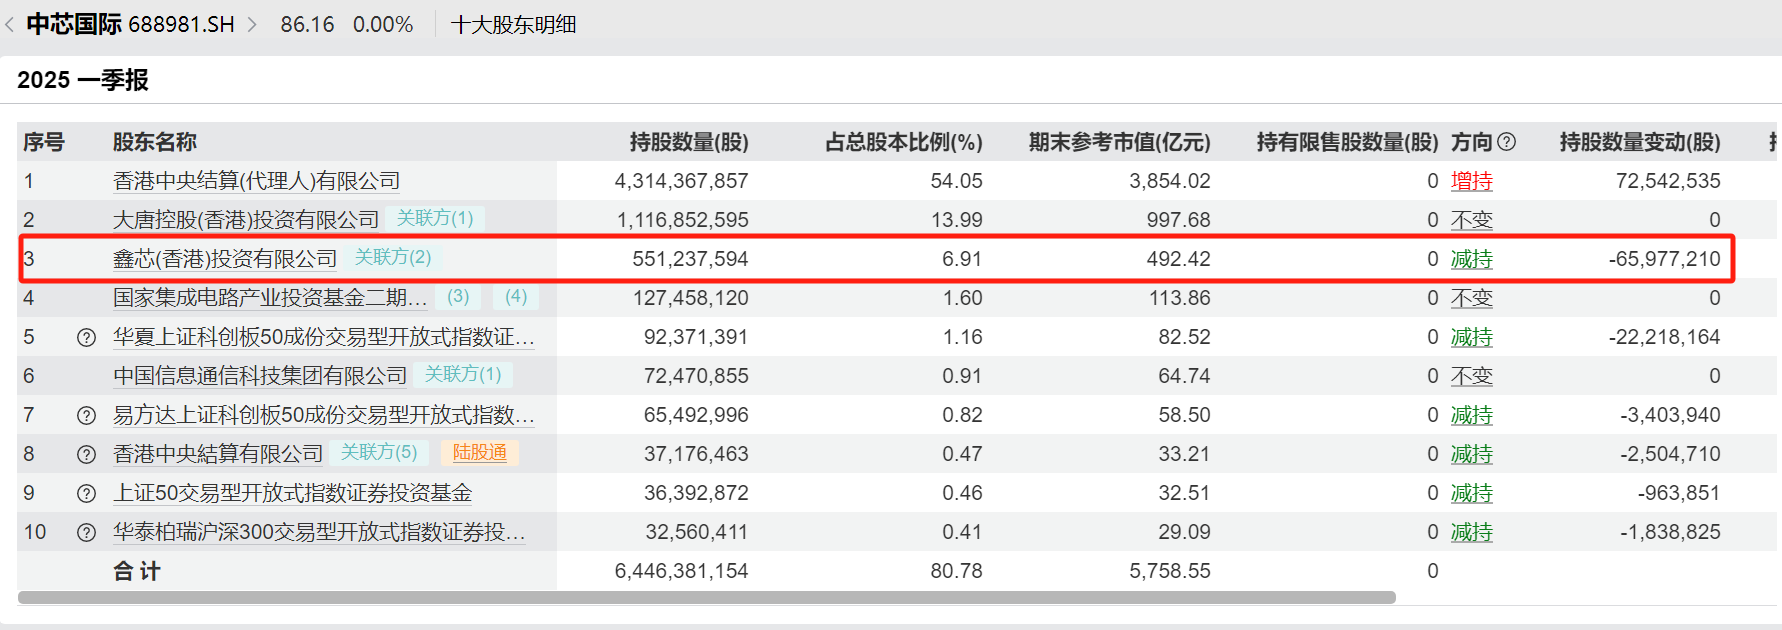This screenshot has width=1782, height=630.
Task: Open shareholder 大唐控股(香港)投资有限公司
Action: click(x=246, y=220)
